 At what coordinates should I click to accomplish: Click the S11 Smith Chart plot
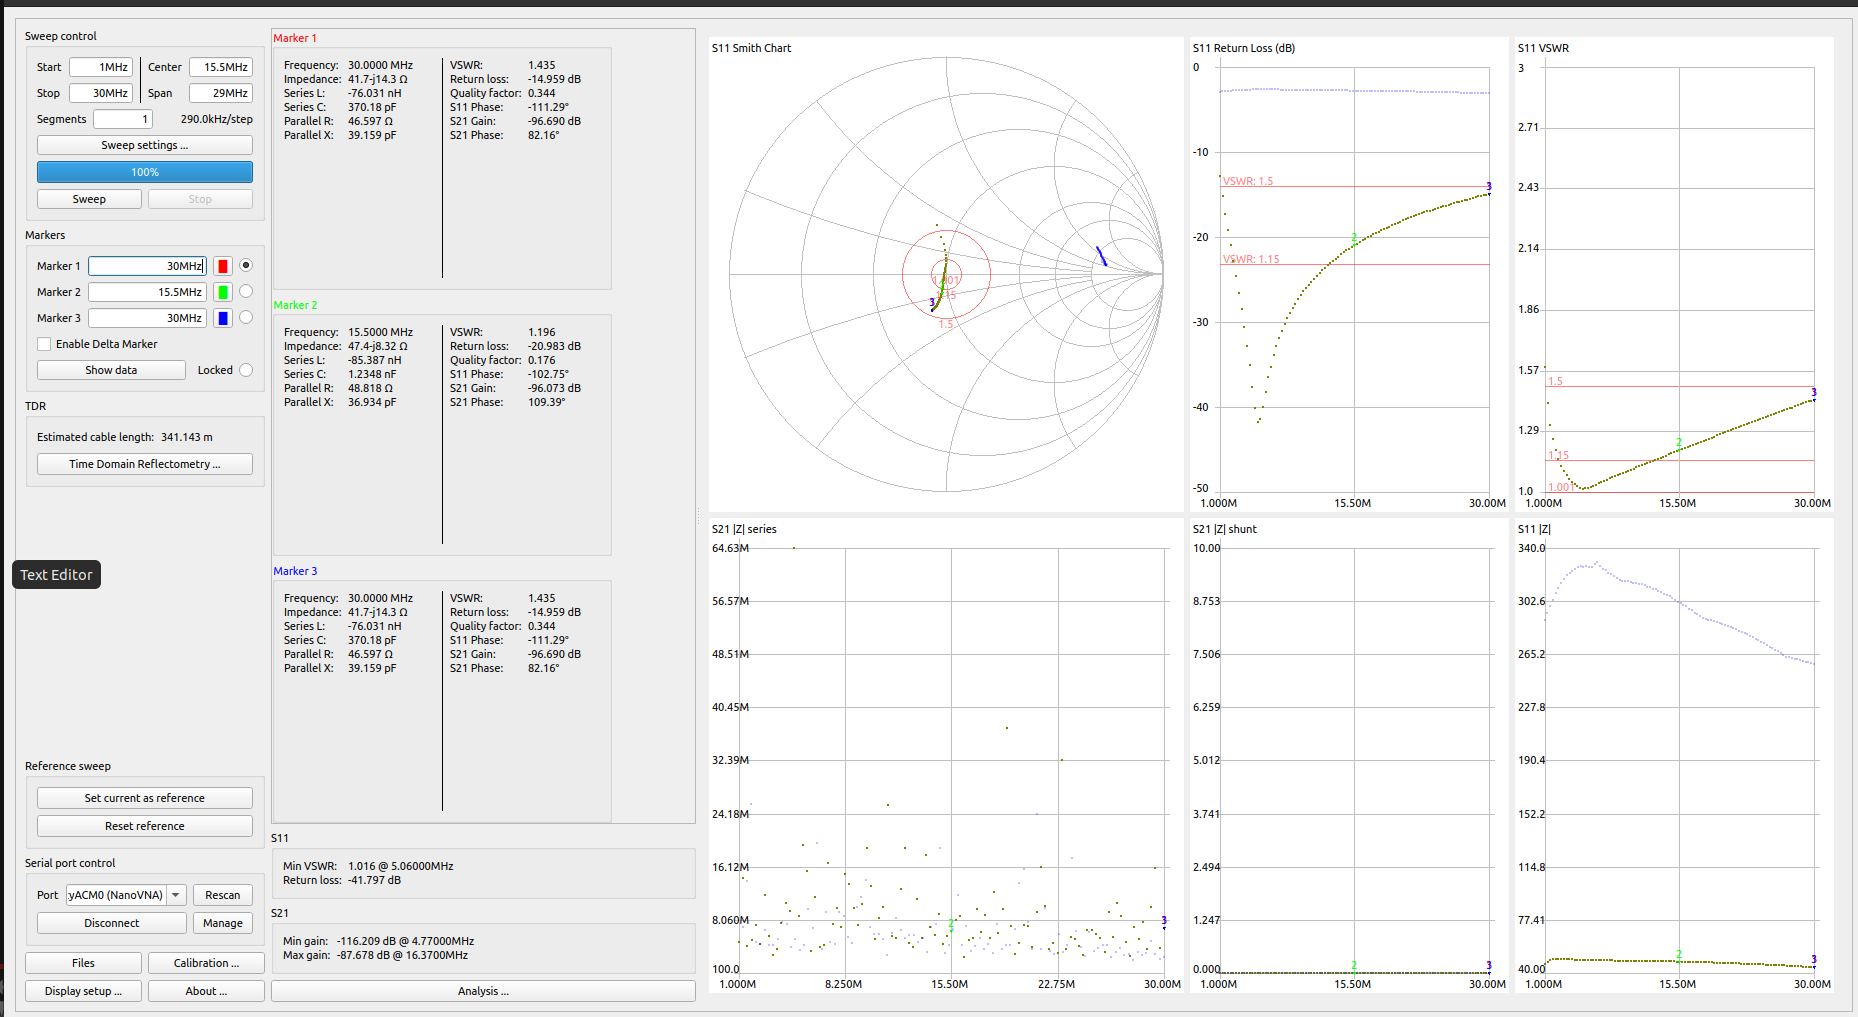click(946, 274)
